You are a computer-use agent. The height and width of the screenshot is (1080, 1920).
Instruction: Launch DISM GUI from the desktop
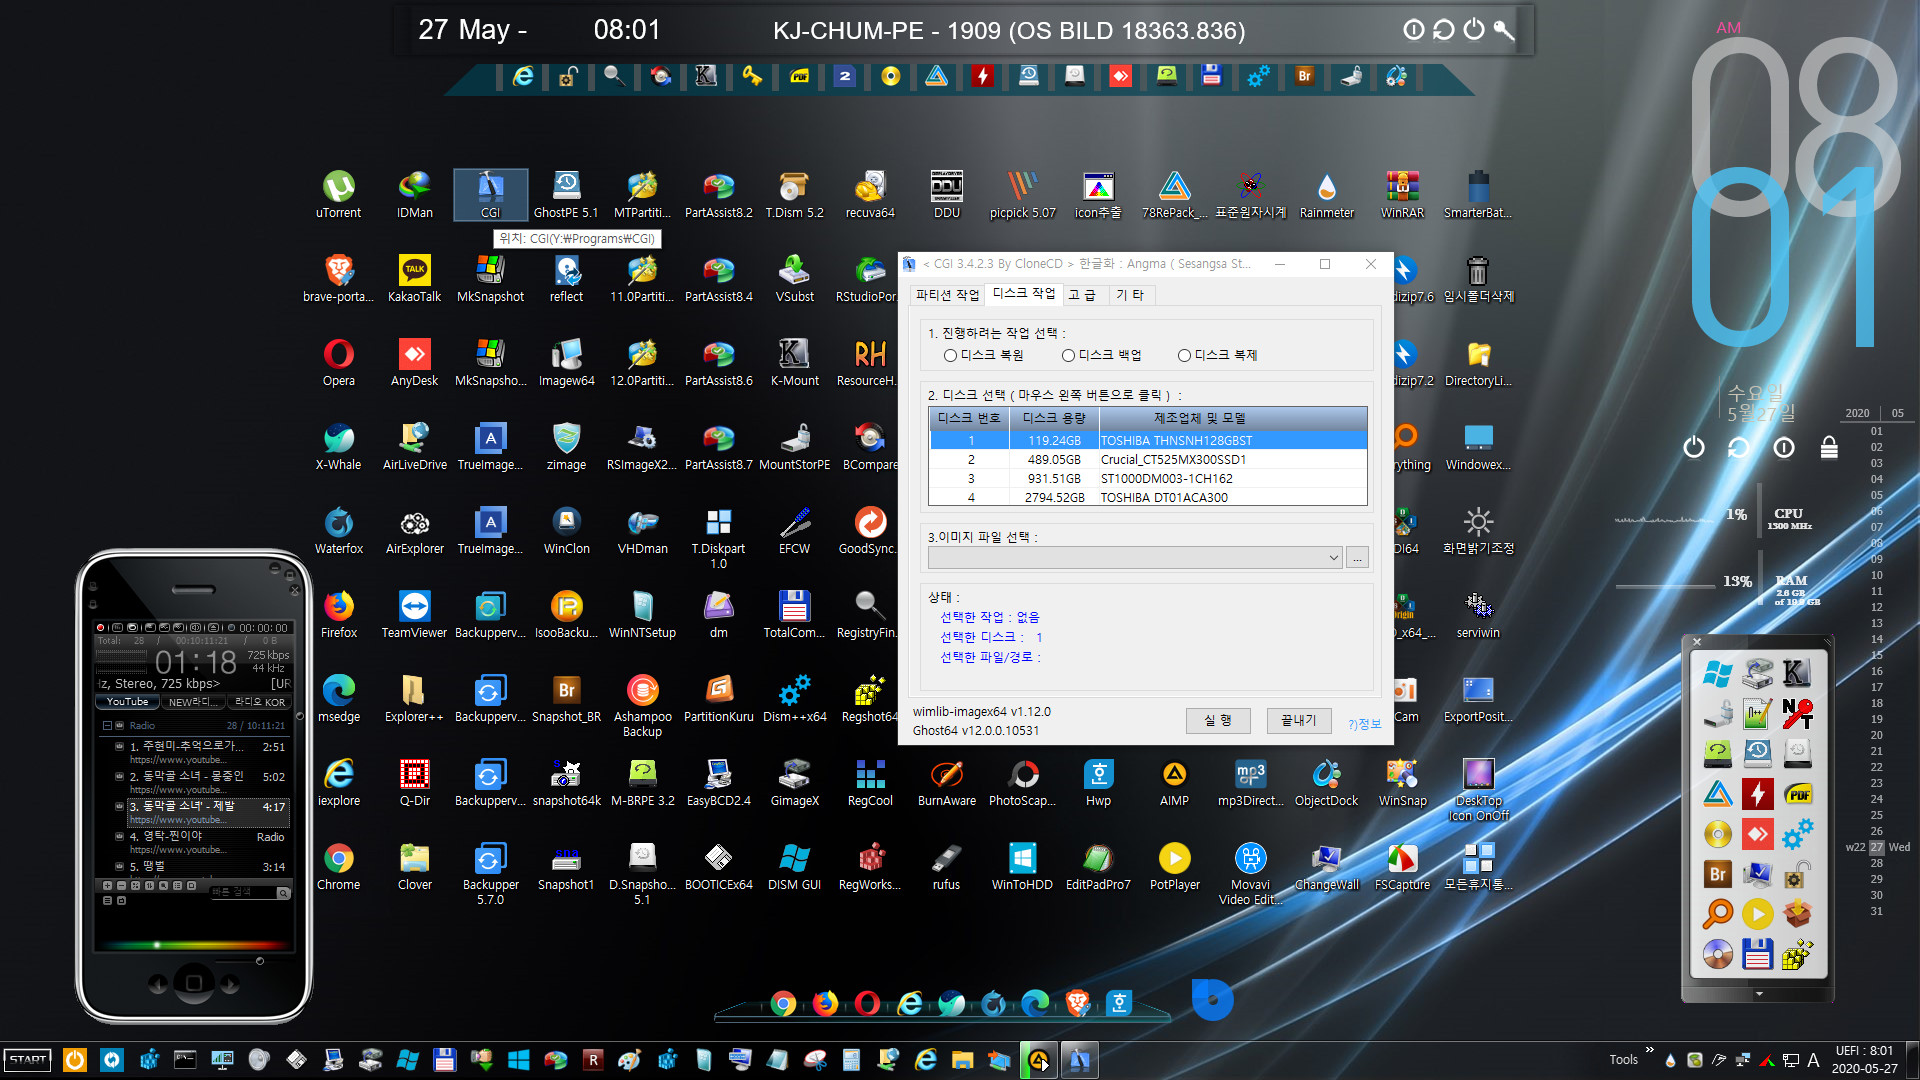point(794,866)
